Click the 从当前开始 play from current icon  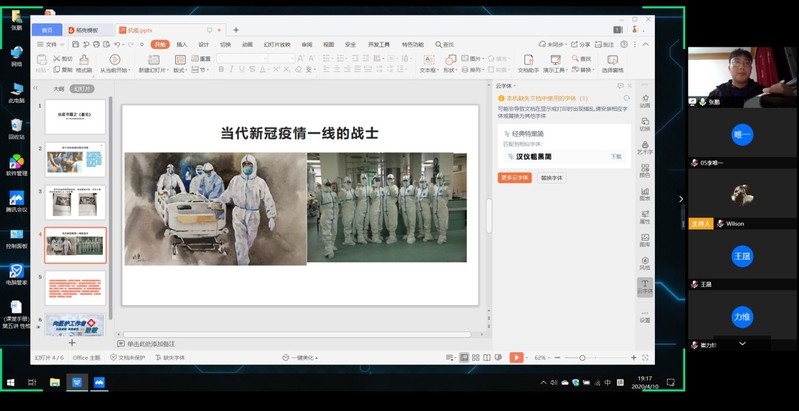[115, 61]
